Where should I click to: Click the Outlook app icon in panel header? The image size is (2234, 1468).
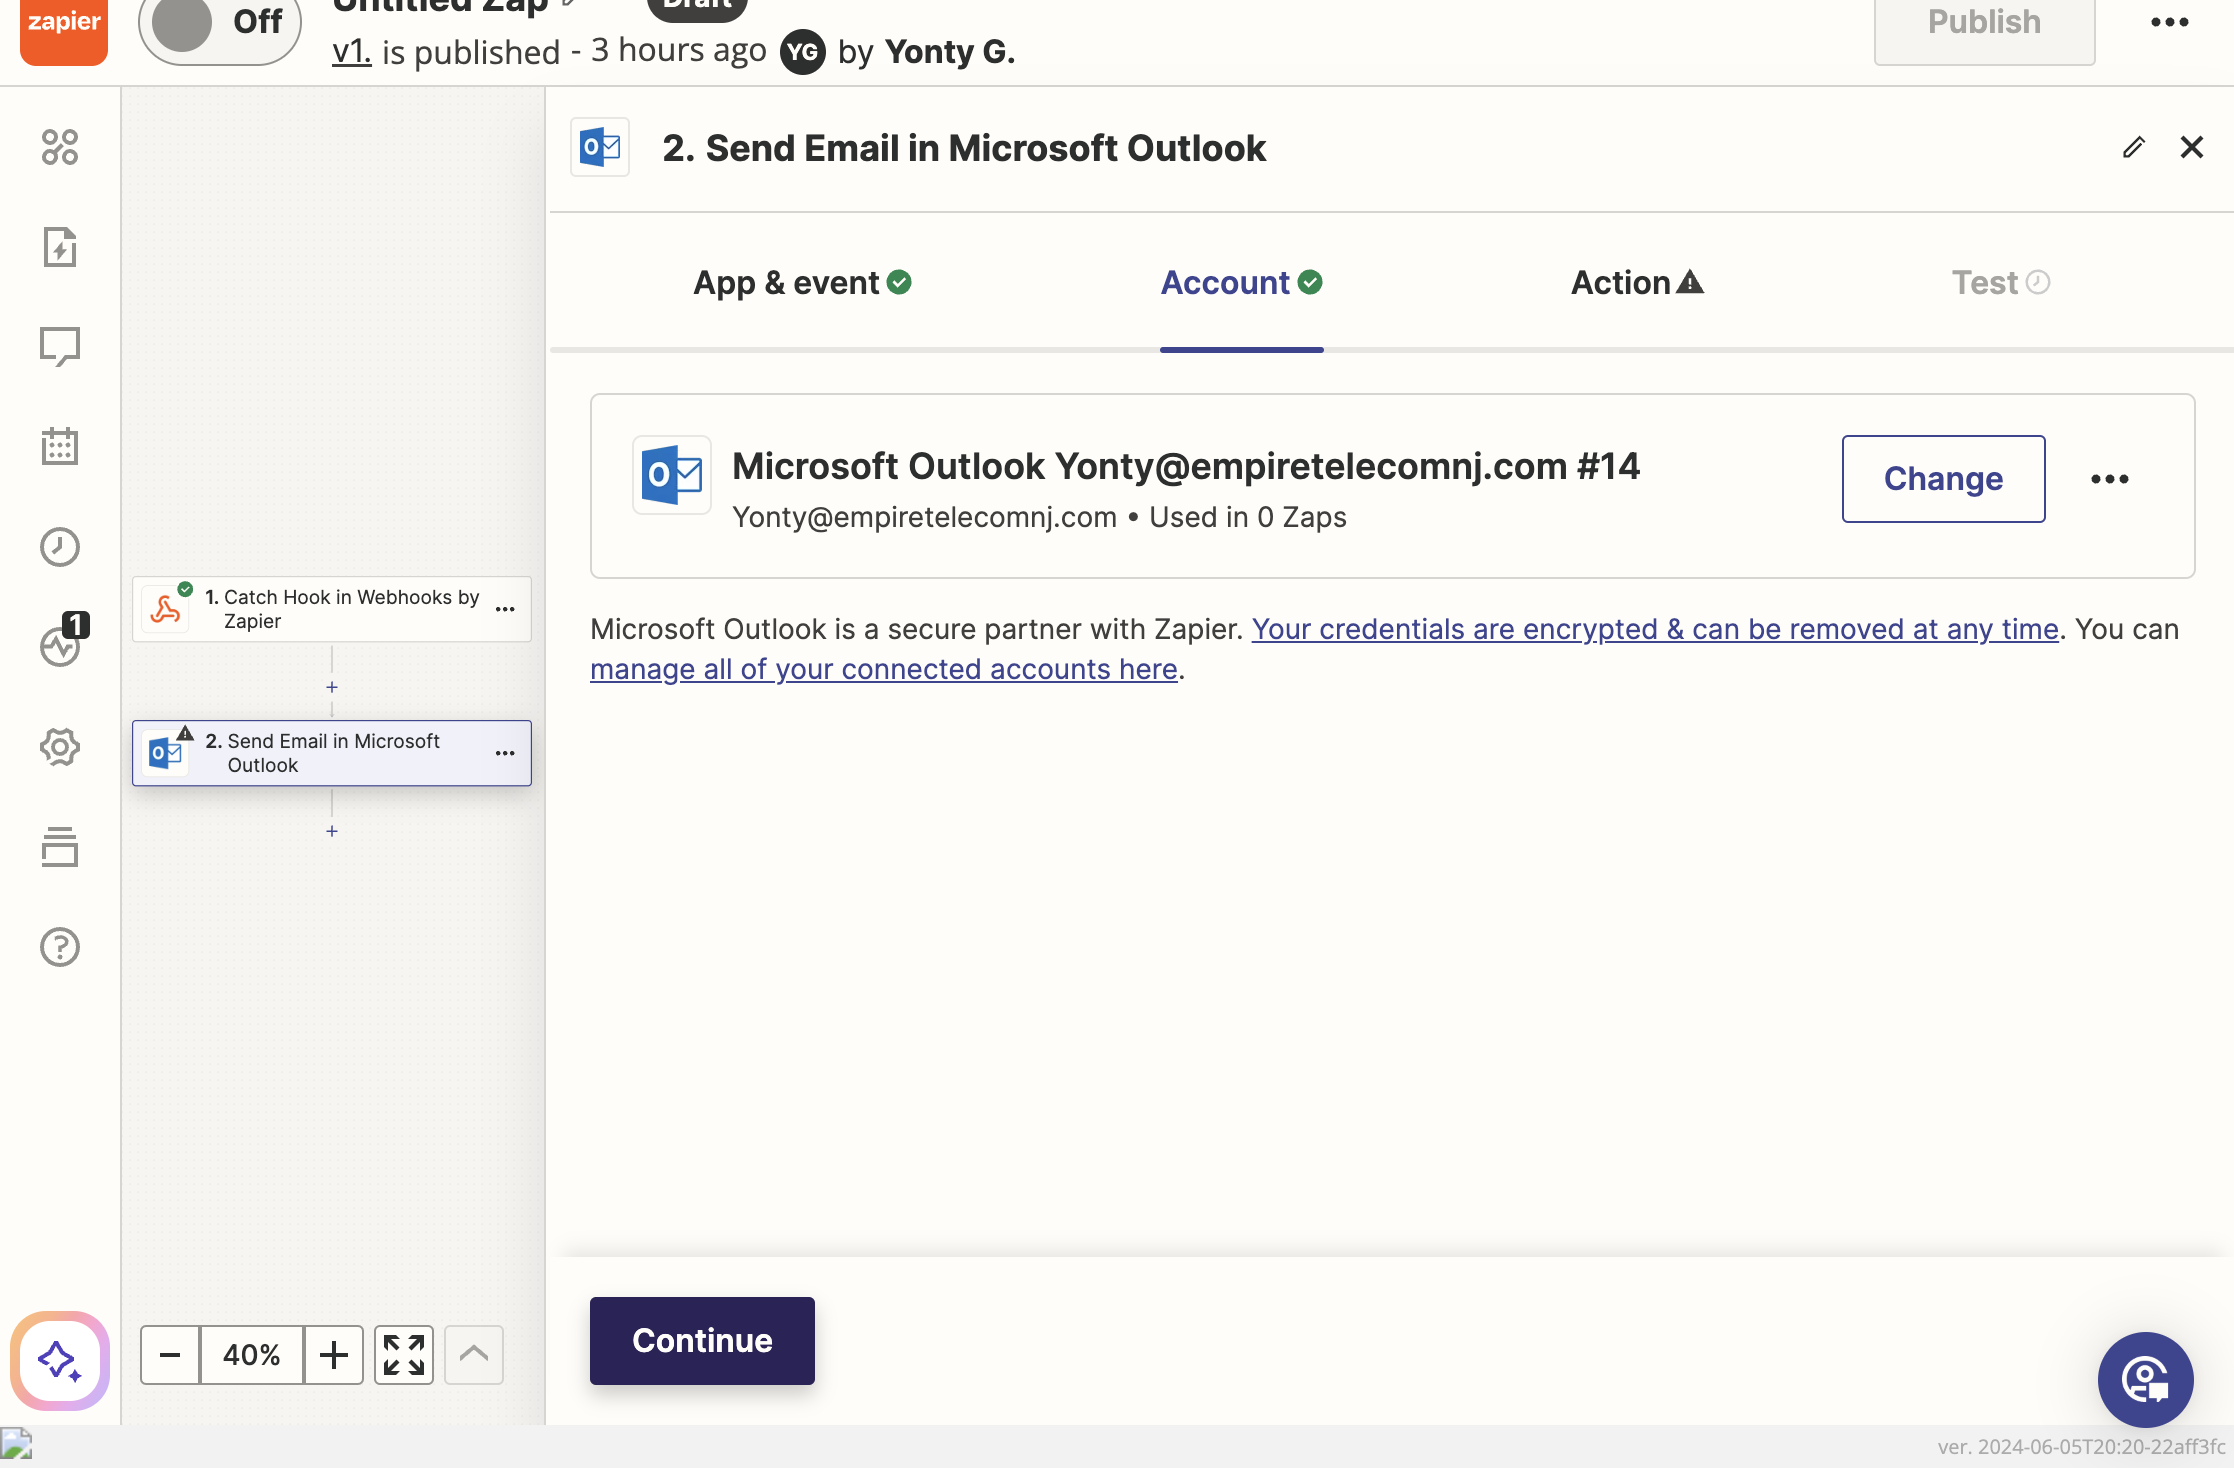pos(600,148)
